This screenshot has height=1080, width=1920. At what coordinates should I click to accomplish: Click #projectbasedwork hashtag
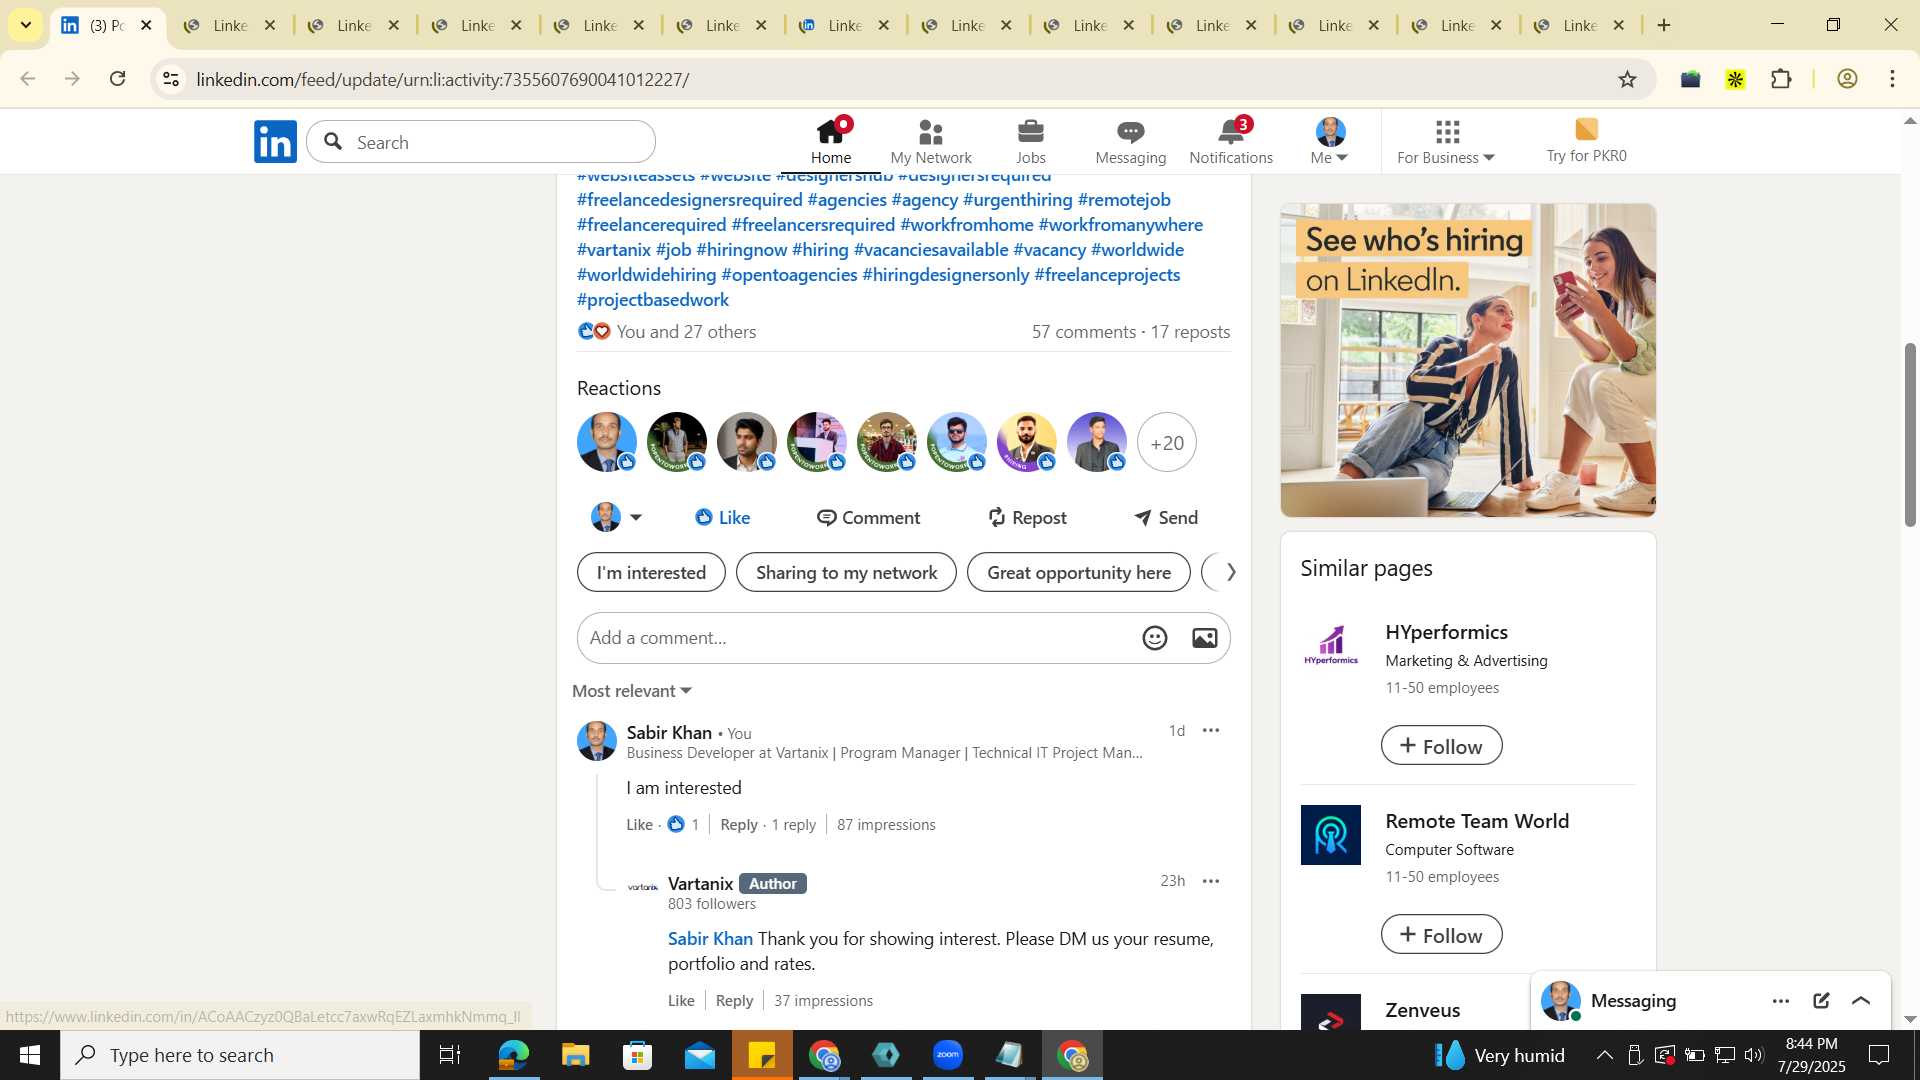tap(653, 299)
